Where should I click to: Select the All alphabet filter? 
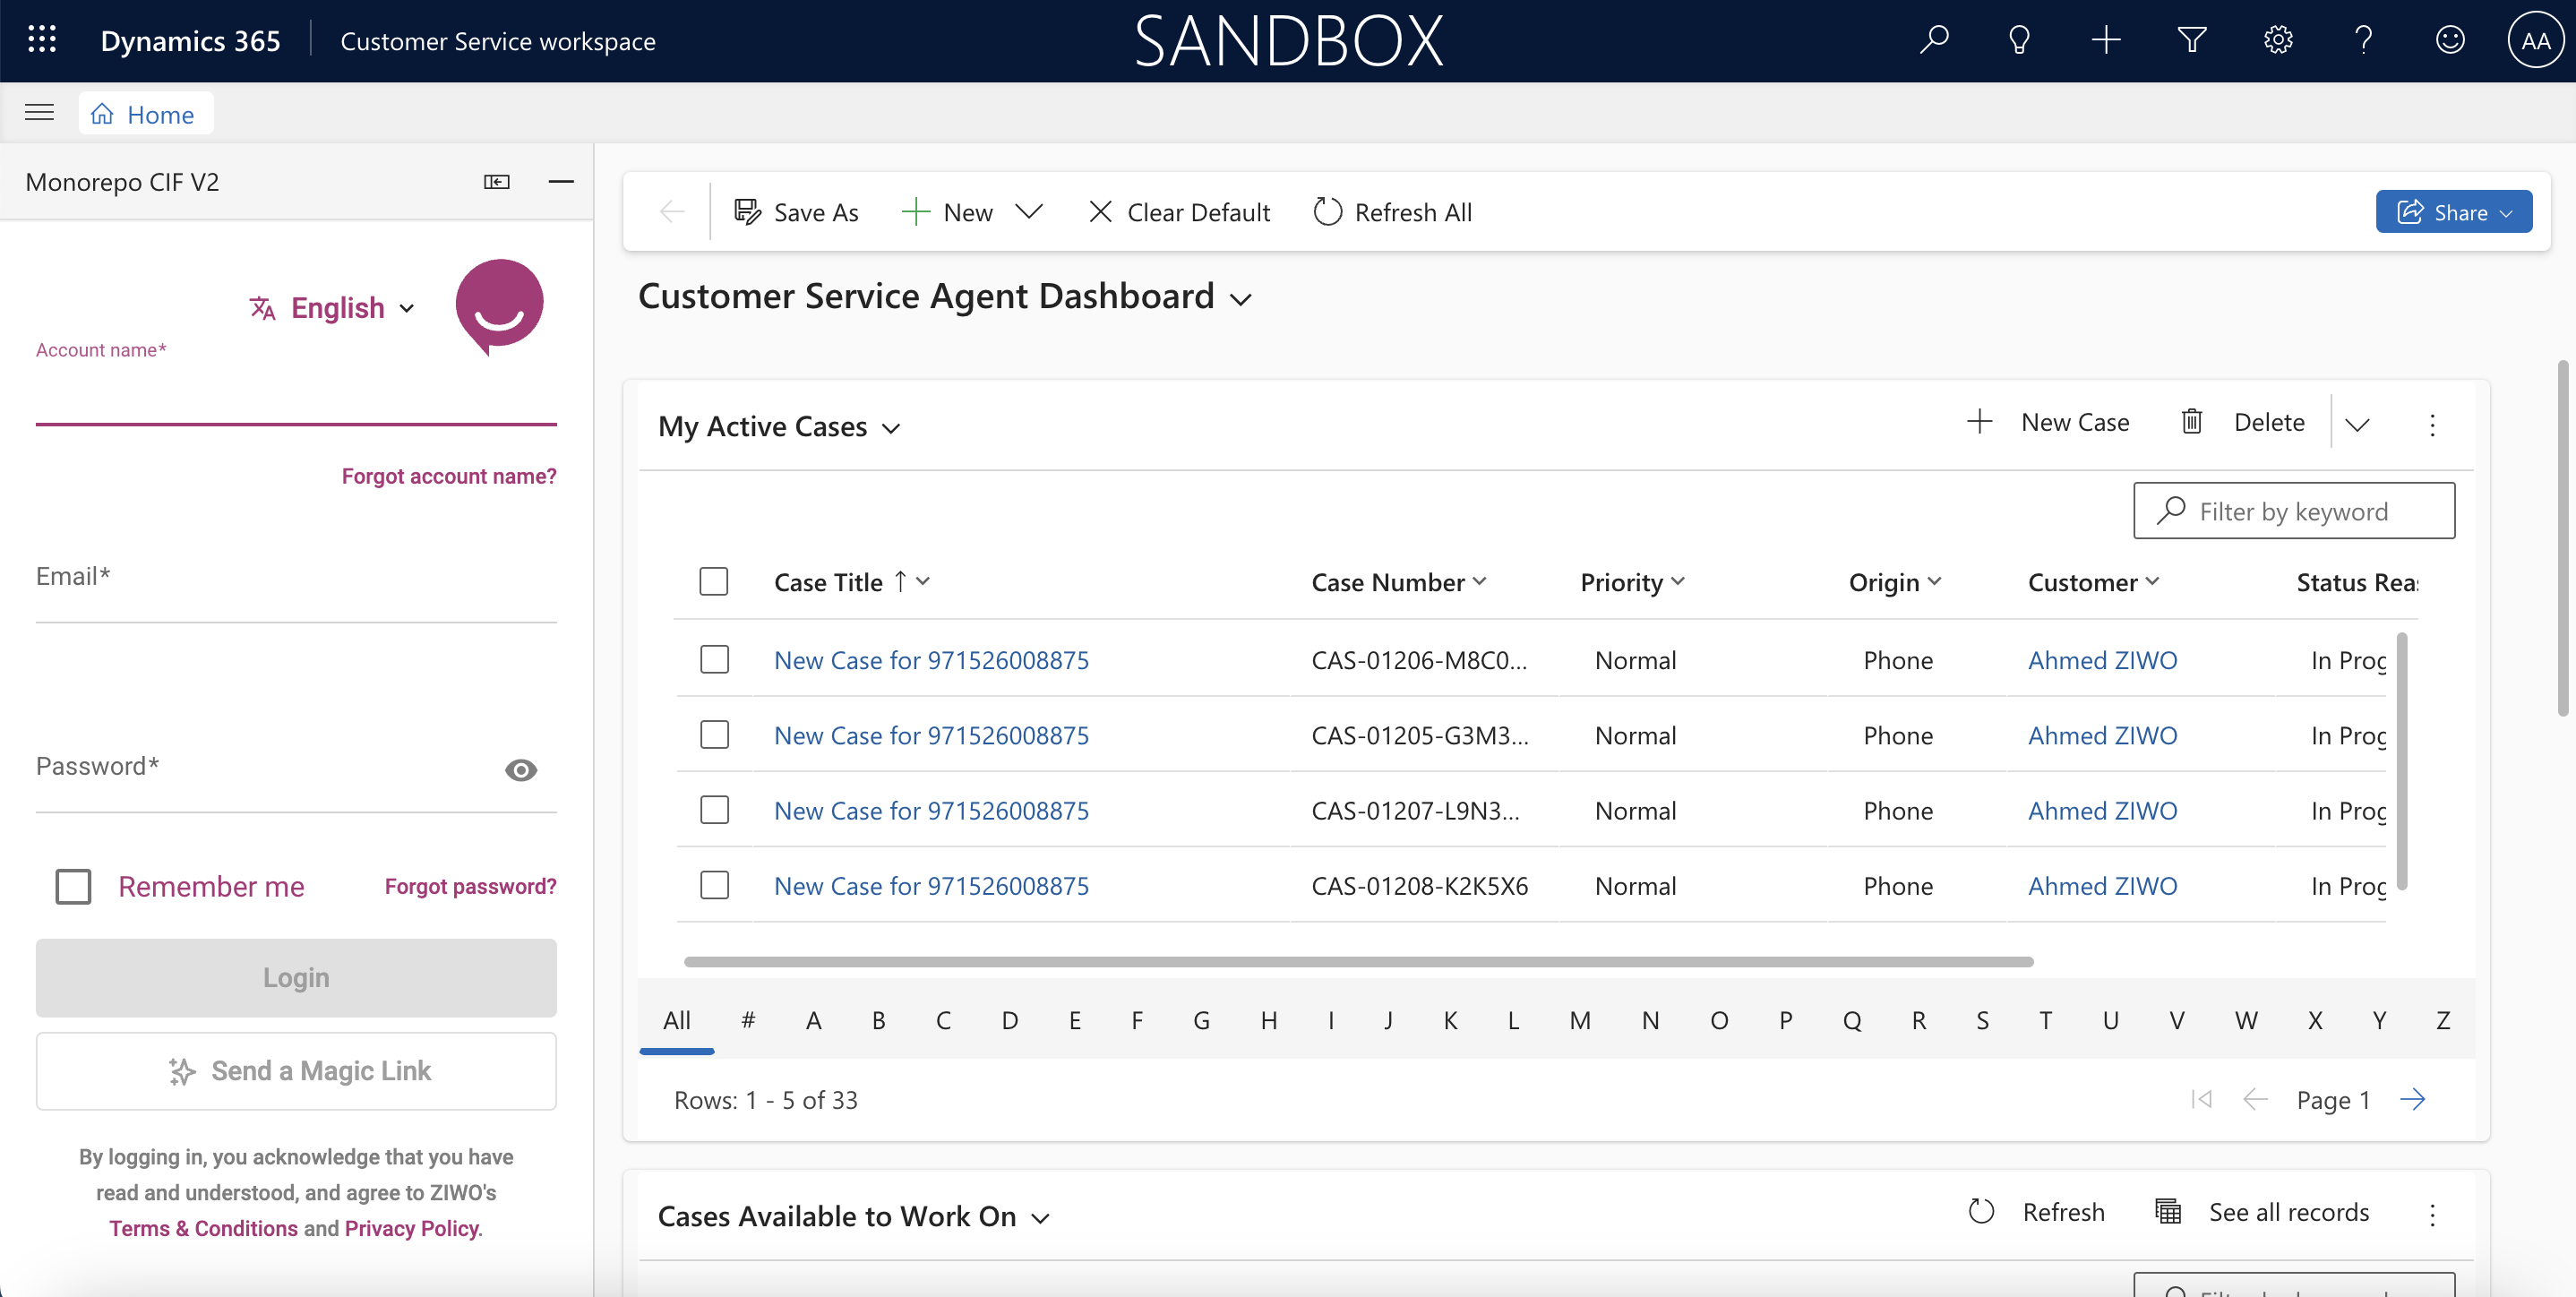677,1020
